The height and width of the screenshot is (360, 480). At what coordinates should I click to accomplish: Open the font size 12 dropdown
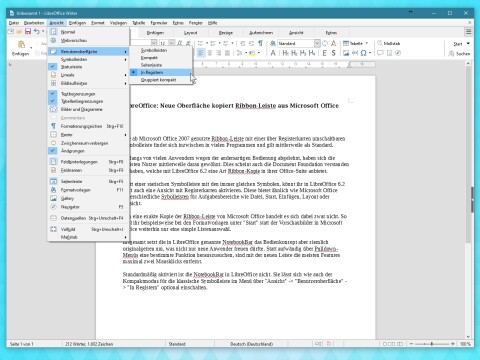point(171,43)
